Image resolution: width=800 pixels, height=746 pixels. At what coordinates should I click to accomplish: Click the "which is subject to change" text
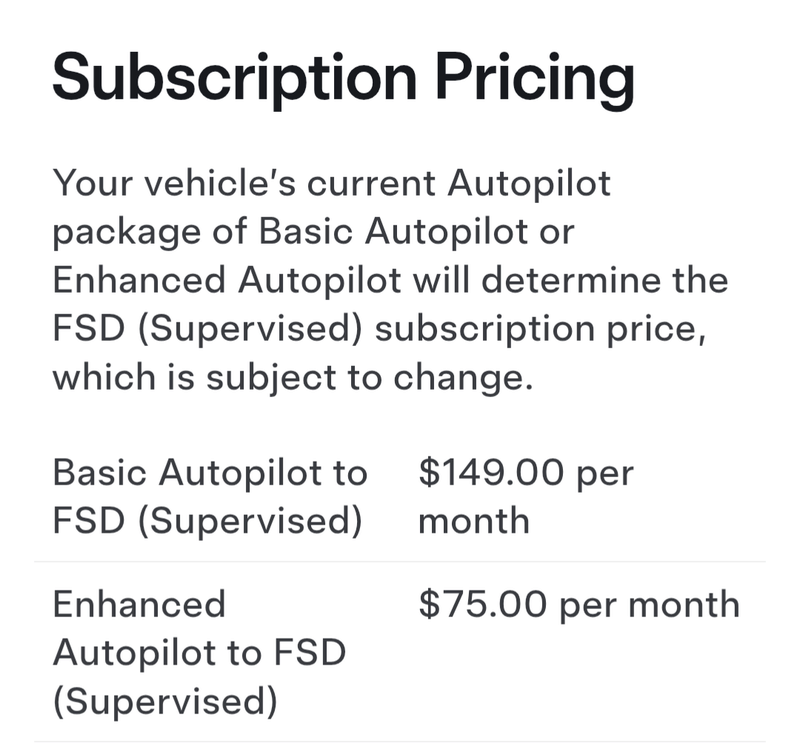[288, 378]
